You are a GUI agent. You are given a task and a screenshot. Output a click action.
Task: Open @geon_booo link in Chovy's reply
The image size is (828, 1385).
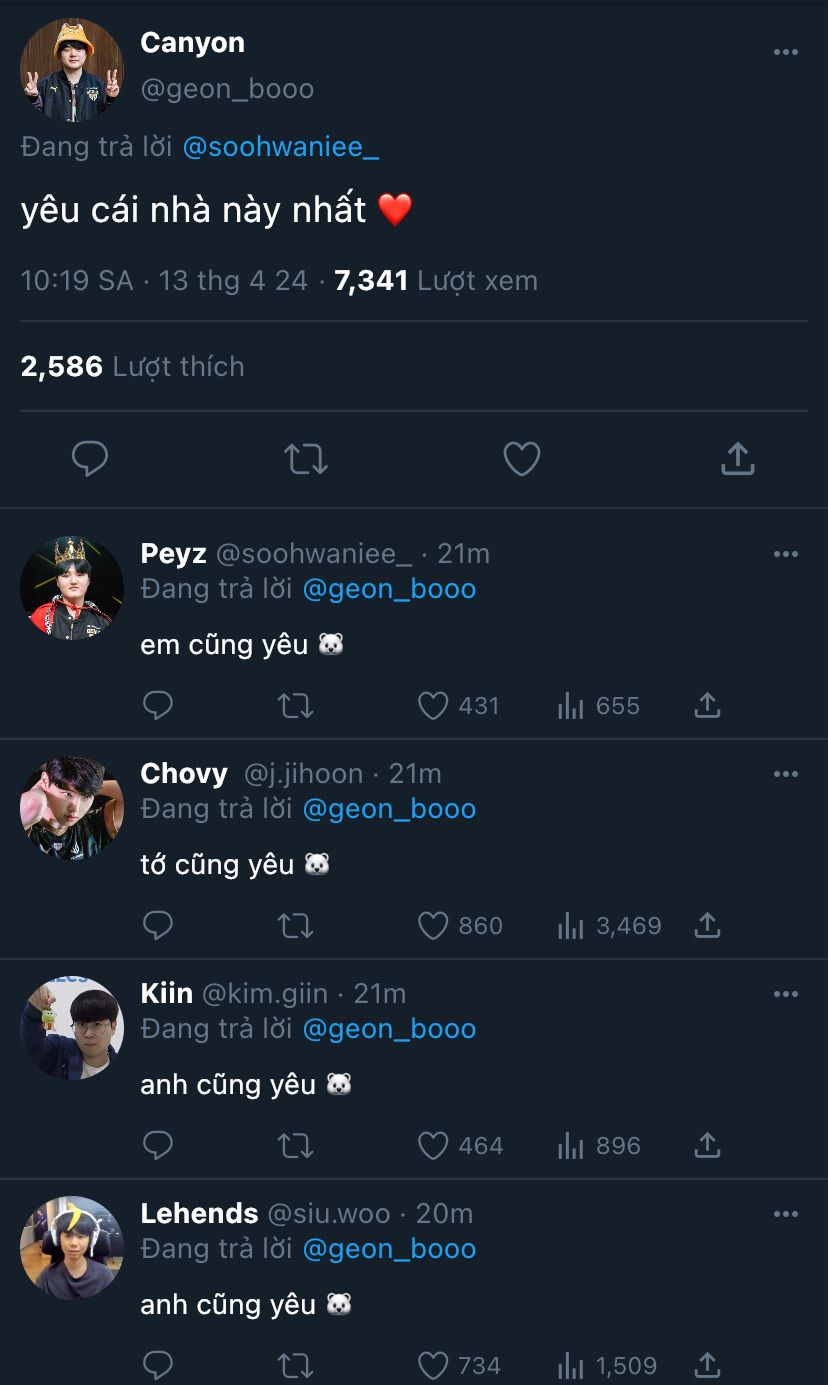tap(389, 808)
